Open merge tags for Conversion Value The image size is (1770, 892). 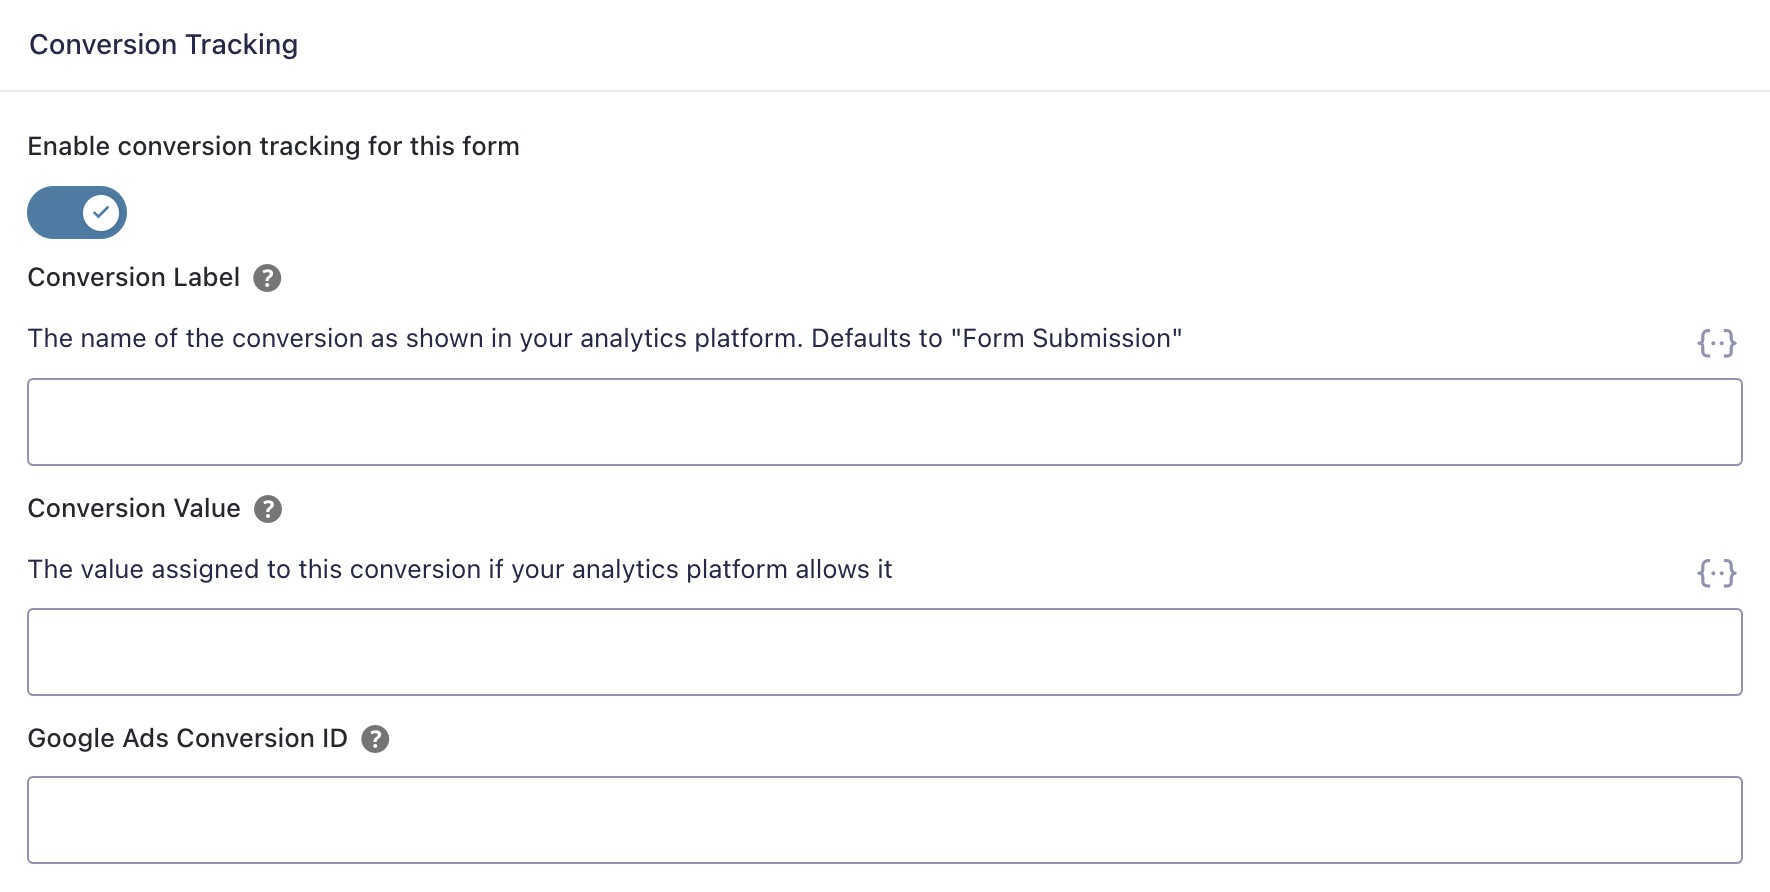1716,573
